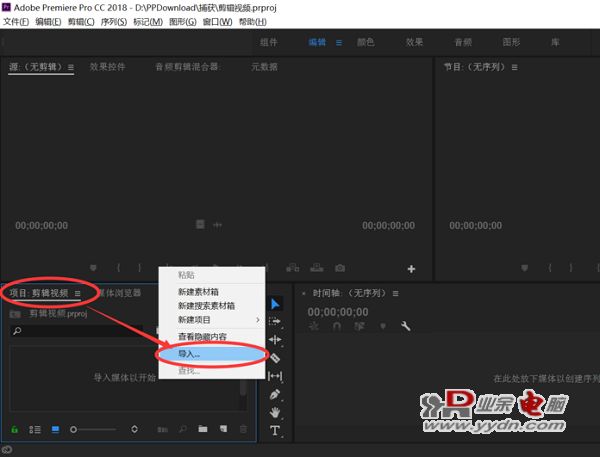
Task: Toggle timeline nest sequence insert button
Action: click(x=313, y=326)
